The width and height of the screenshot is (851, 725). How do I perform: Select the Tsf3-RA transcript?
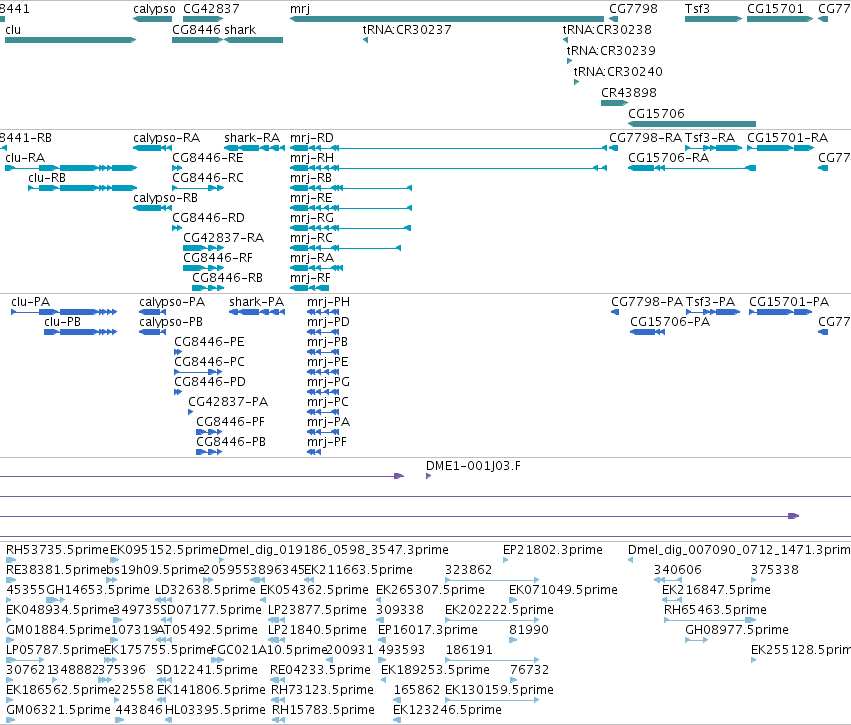pyautogui.click(x=713, y=148)
